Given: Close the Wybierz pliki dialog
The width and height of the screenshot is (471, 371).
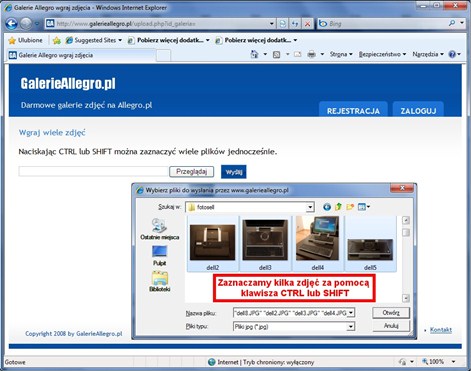Looking at the screenshot, I should (x=402, y=188).
